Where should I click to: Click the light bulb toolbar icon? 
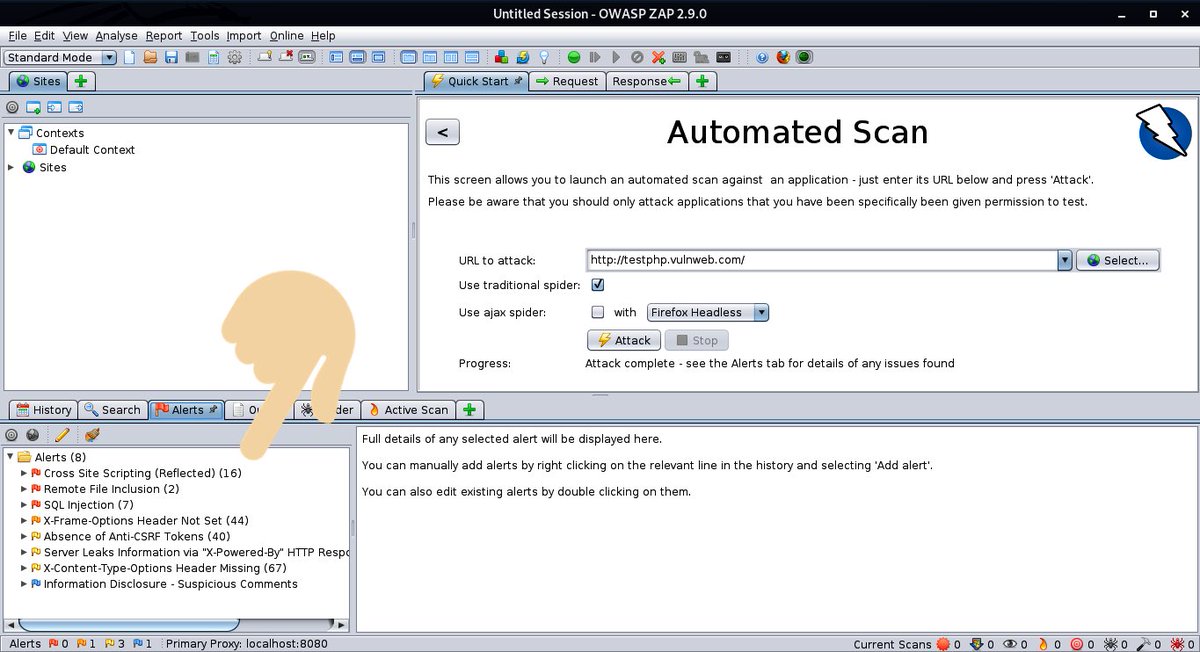545,57
